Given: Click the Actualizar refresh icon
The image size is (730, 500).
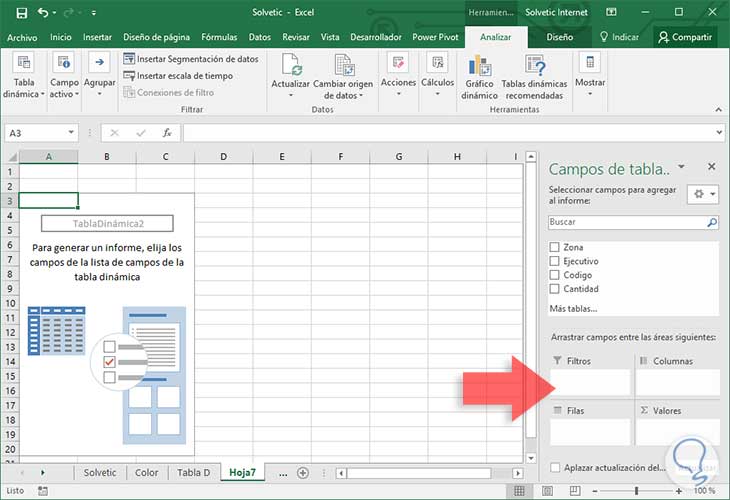Looking at the screenshot, I should (290, 66).
